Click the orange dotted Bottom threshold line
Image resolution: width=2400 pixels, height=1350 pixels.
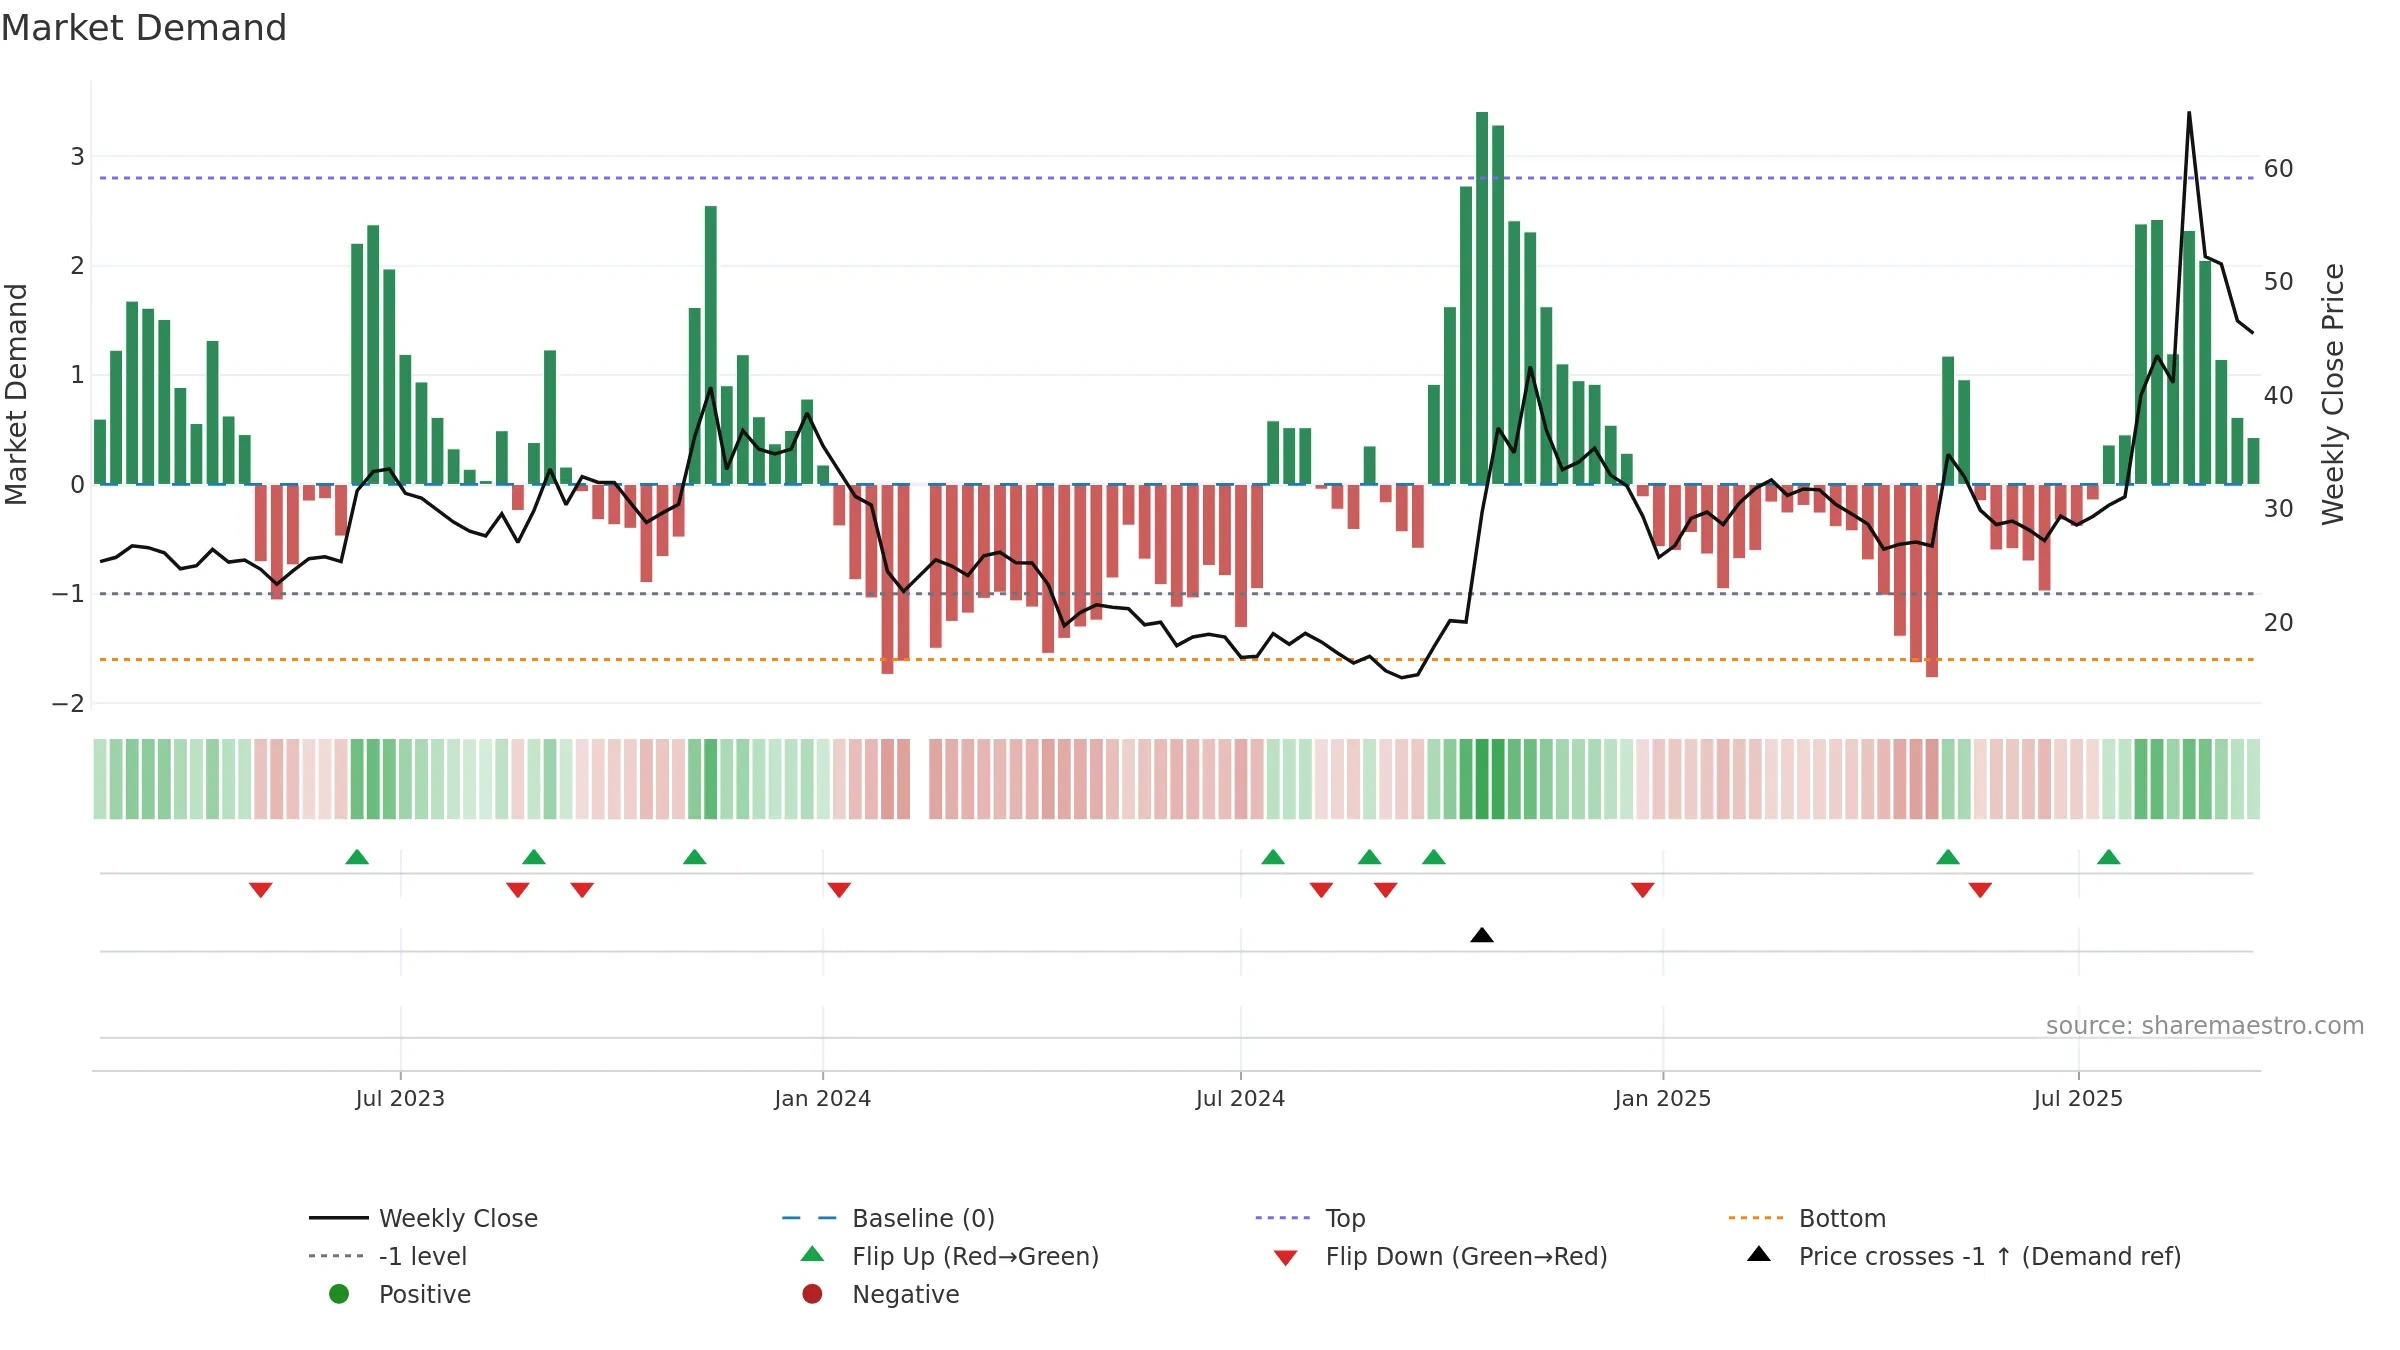click(1176, 660)
